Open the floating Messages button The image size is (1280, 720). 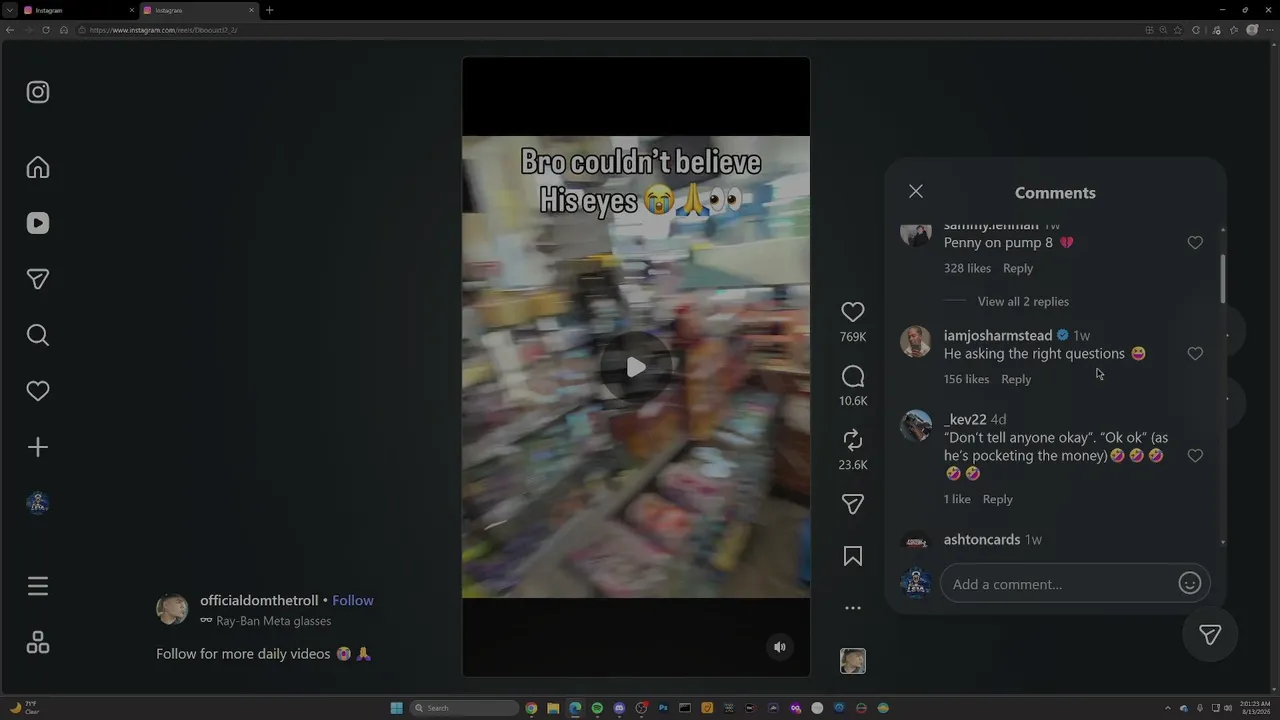tap(1210, 635)
